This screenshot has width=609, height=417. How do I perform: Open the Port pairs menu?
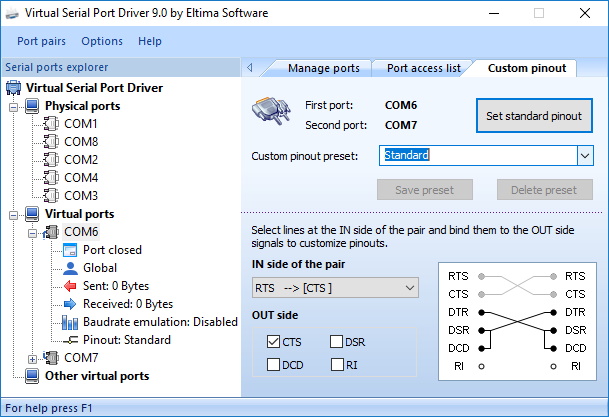[x=42, y=41]
